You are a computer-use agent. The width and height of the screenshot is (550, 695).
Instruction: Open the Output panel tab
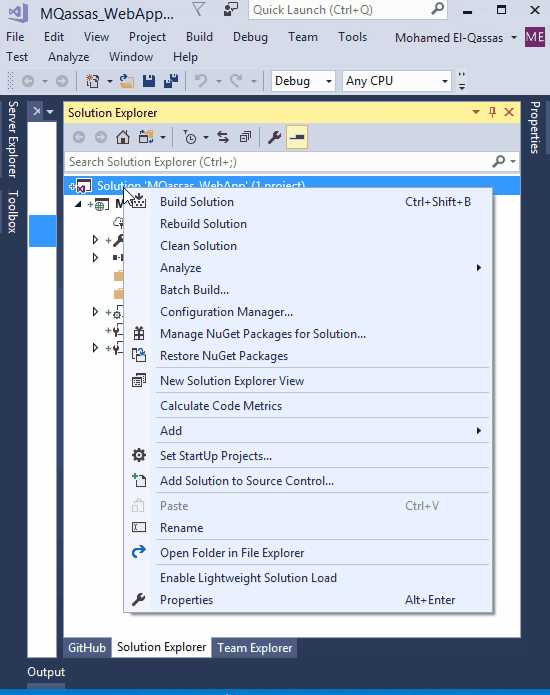[x=46, y=672]
